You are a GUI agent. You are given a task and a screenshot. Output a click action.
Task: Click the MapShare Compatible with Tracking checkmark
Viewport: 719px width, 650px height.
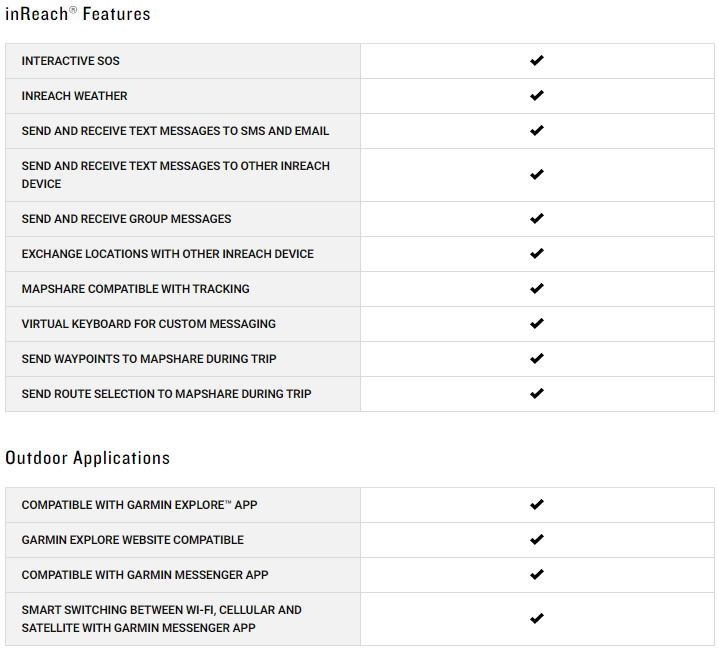(536, 289)
